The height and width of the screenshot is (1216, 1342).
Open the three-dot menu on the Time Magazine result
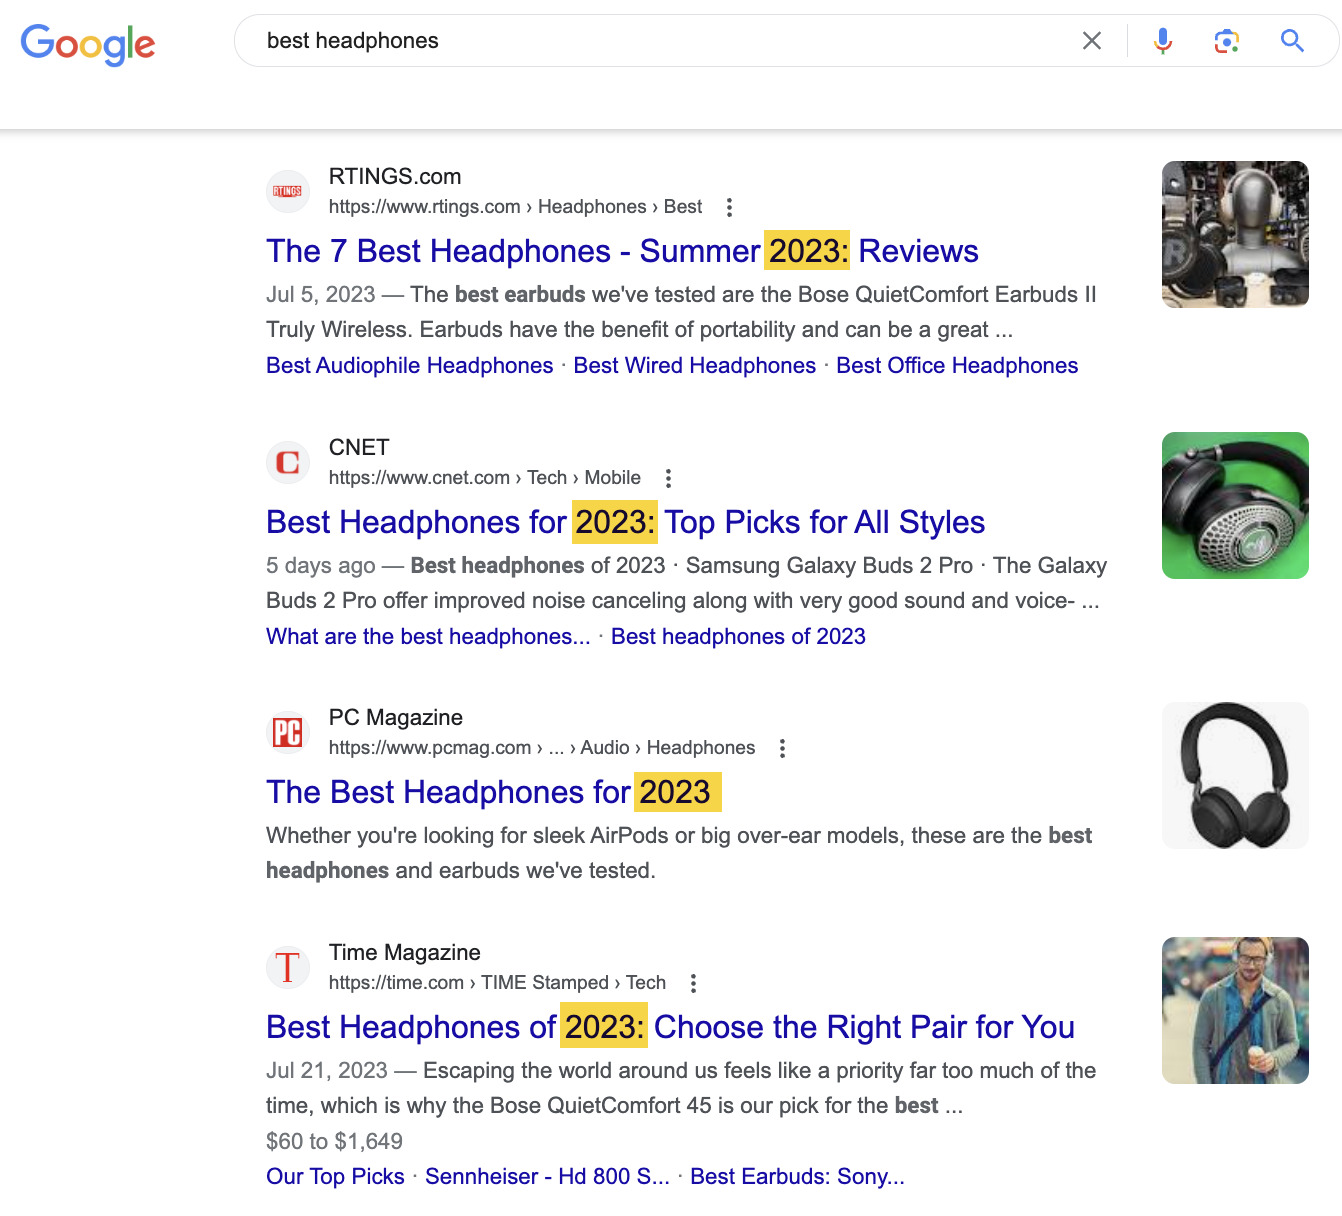693,983
